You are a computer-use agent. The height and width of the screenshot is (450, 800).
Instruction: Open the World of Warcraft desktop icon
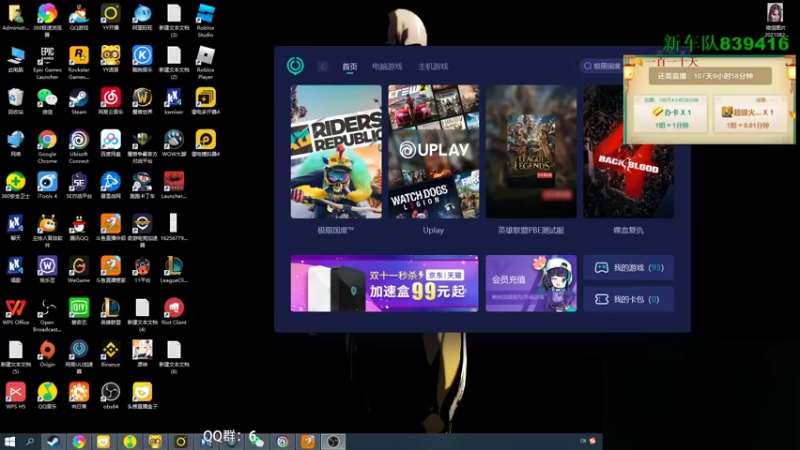click(x=142, y=101)
